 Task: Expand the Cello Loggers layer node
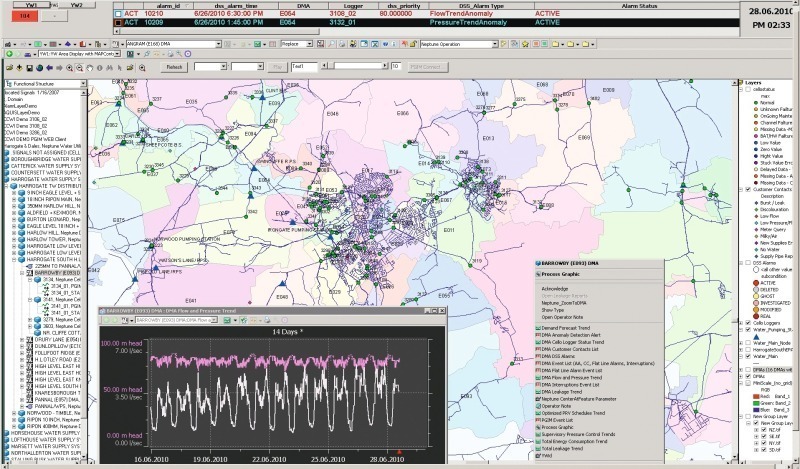point(741,323)
